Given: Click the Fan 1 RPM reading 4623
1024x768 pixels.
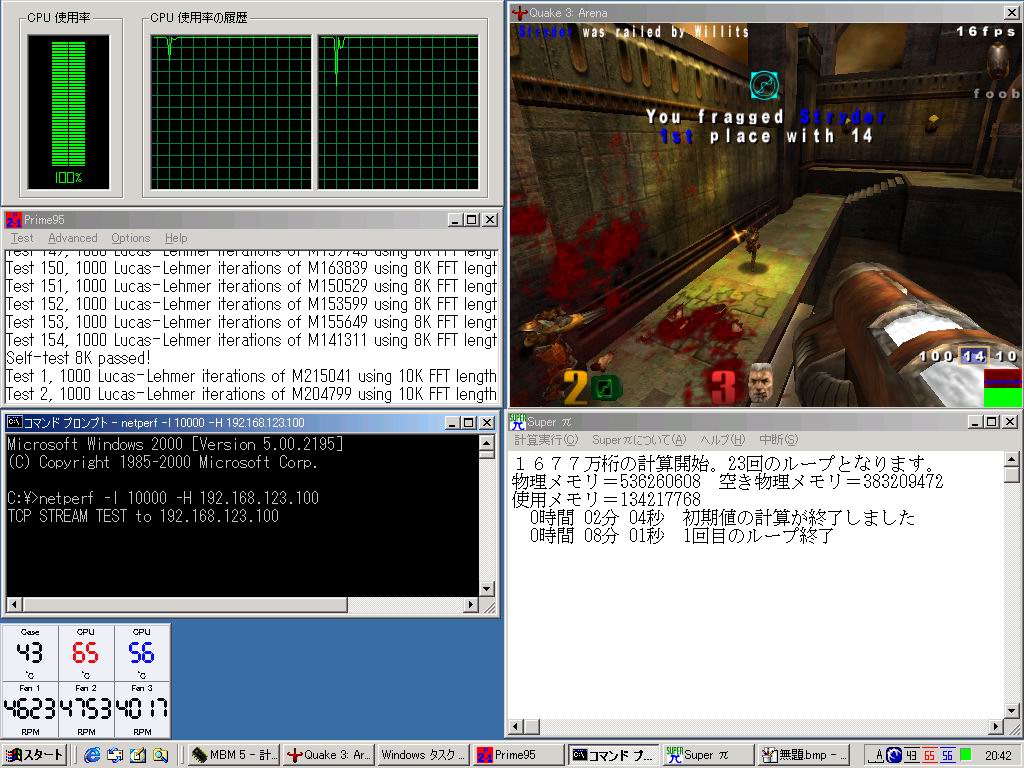Looking at the screenshot, I should click(x=30, y=709).
